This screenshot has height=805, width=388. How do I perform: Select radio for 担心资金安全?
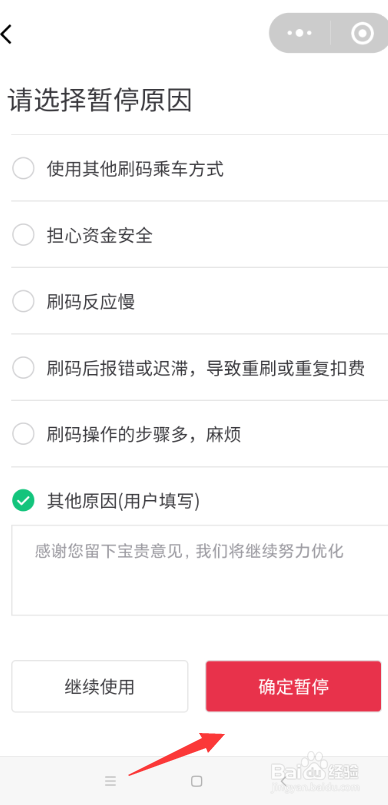pos(23,235)
